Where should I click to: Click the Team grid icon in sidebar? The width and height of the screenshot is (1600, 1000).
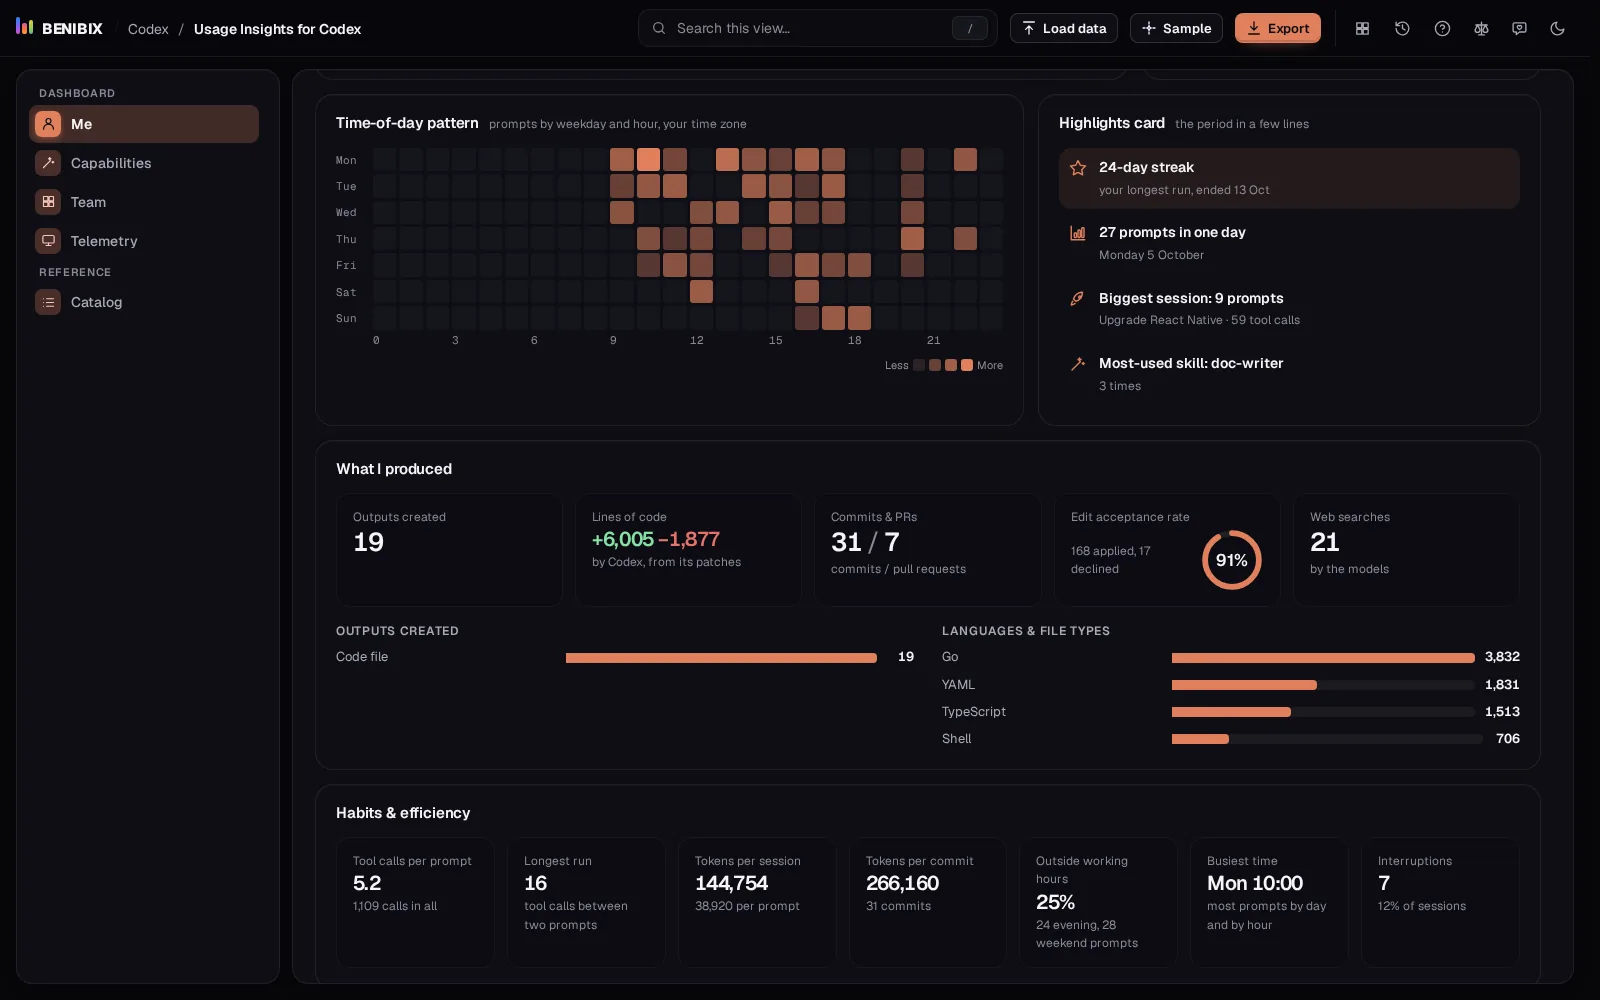48,202
